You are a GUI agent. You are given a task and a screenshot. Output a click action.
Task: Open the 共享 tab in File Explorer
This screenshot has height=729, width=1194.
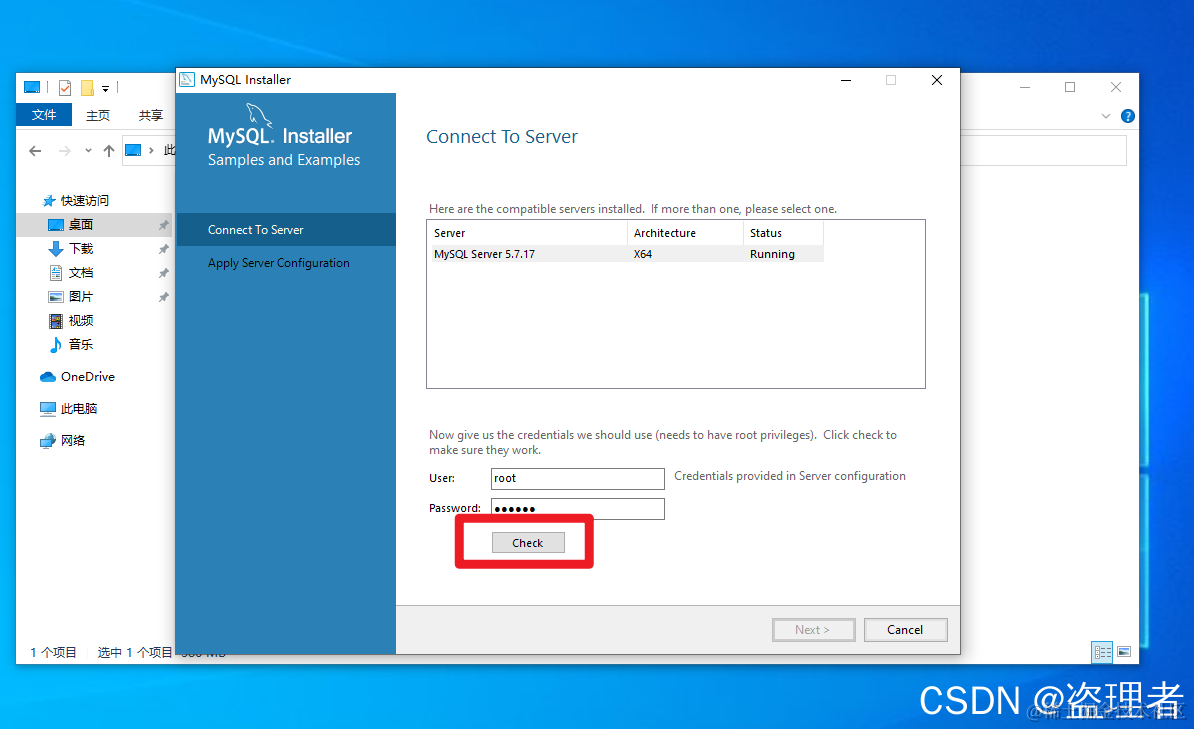coord(151,115)
